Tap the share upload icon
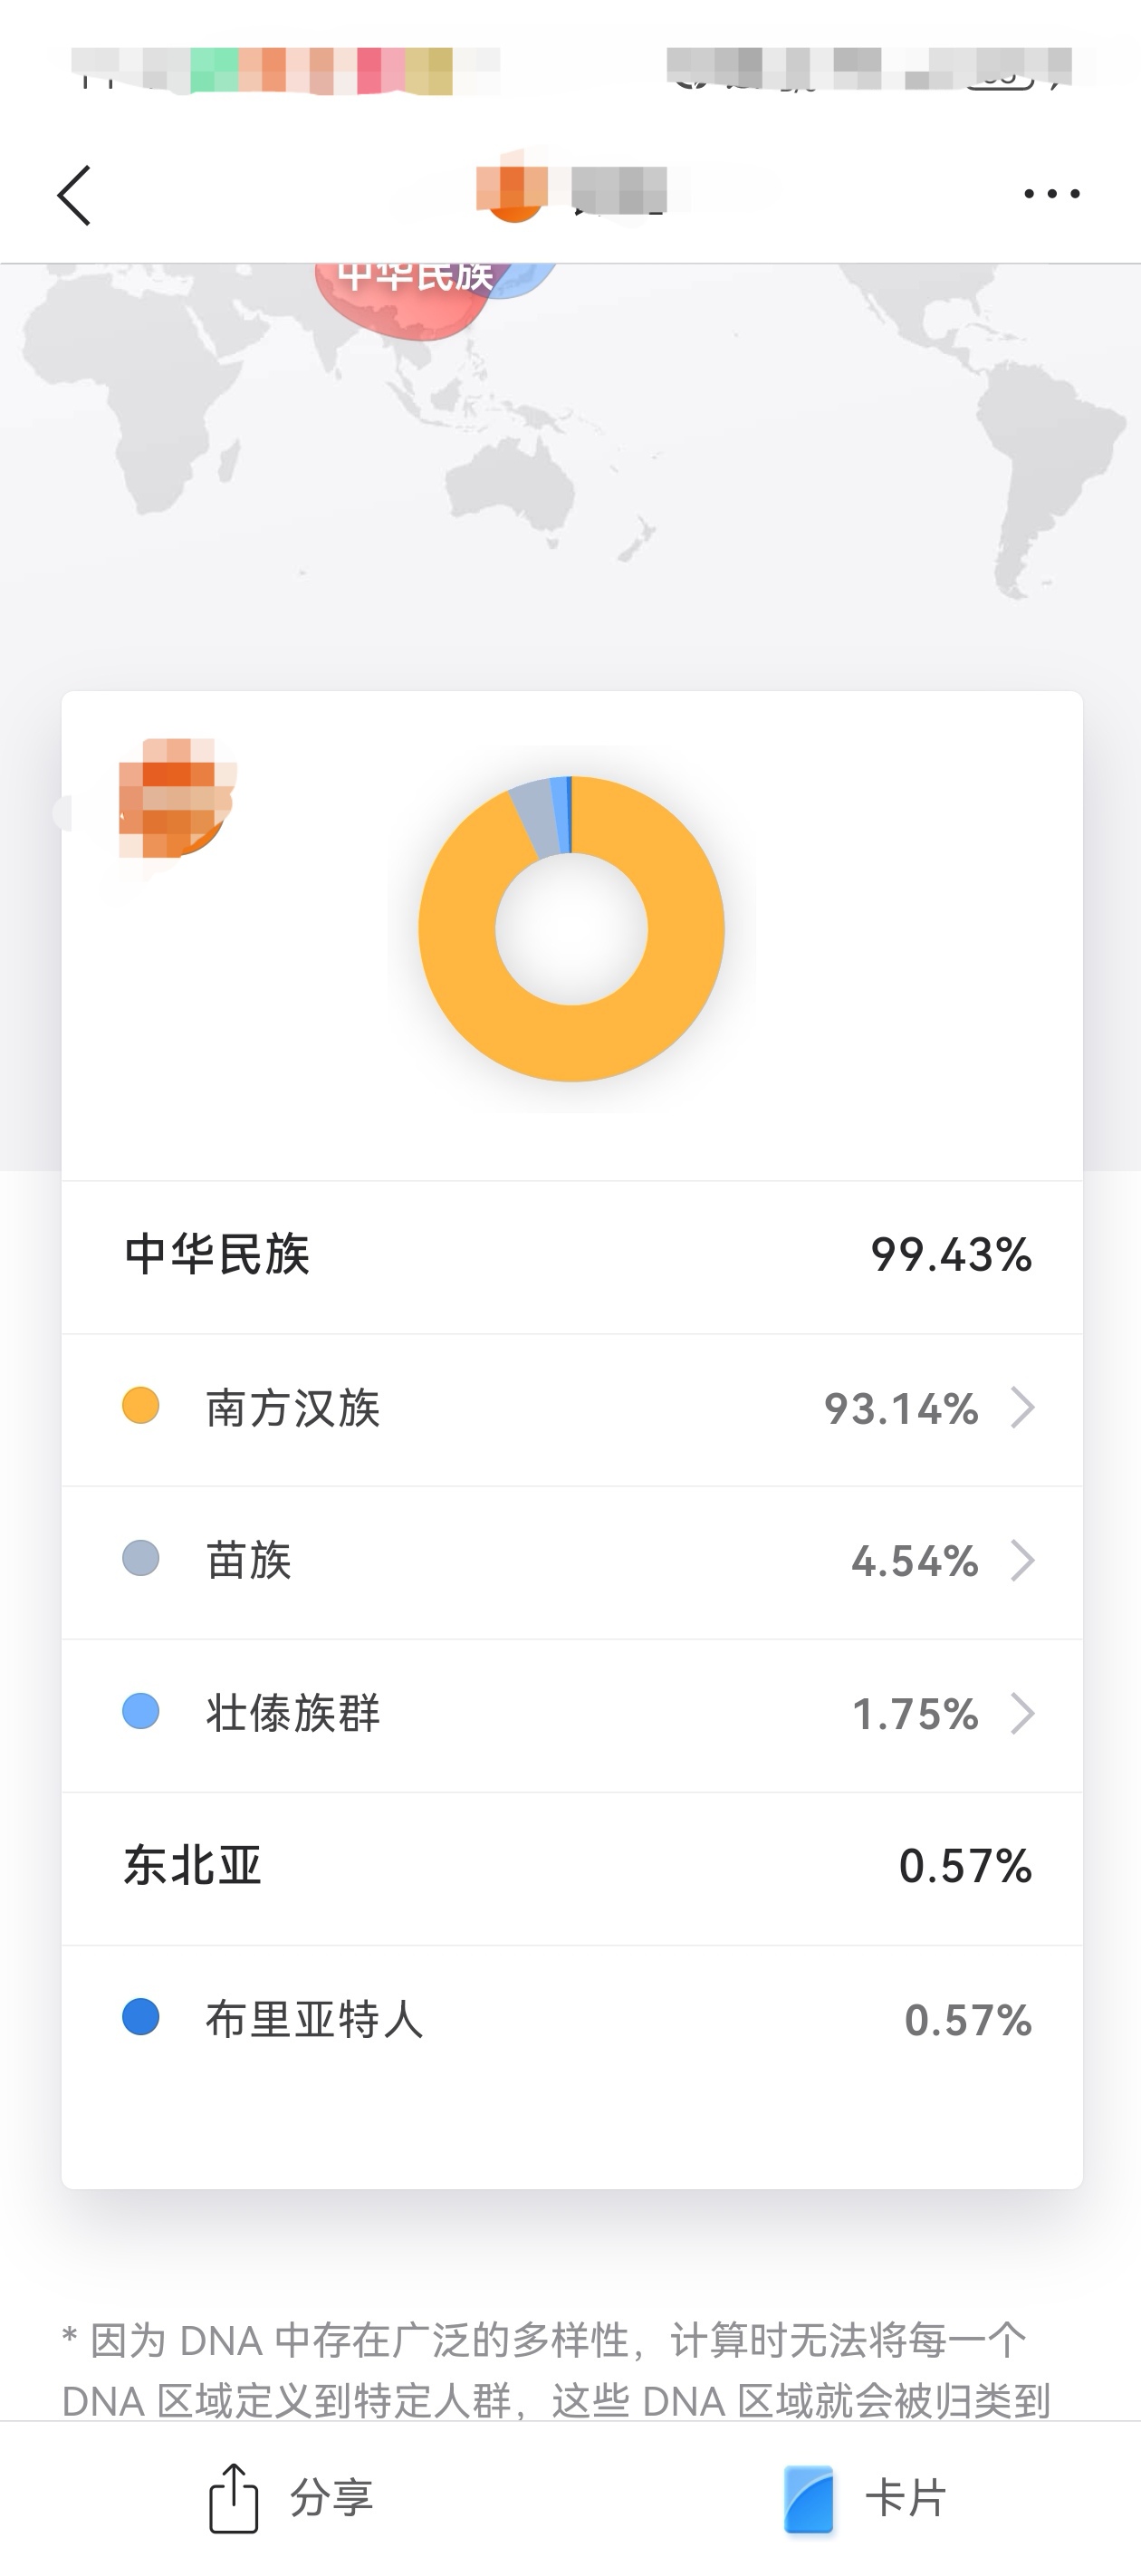The image size is (1141, 2576). click(x=233, y=2497)
